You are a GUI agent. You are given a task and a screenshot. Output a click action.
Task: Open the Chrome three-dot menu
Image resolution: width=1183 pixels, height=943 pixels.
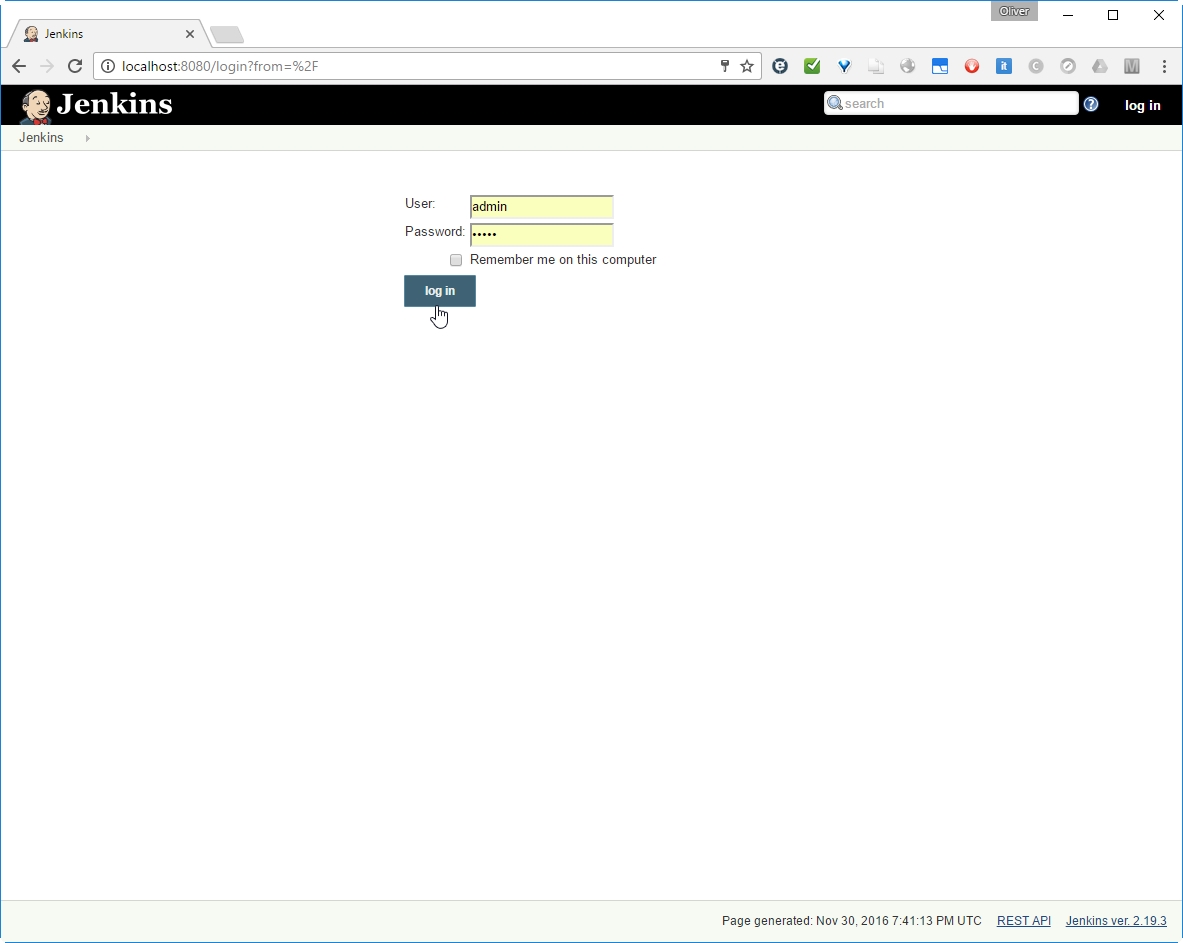tap(1164, 66)
